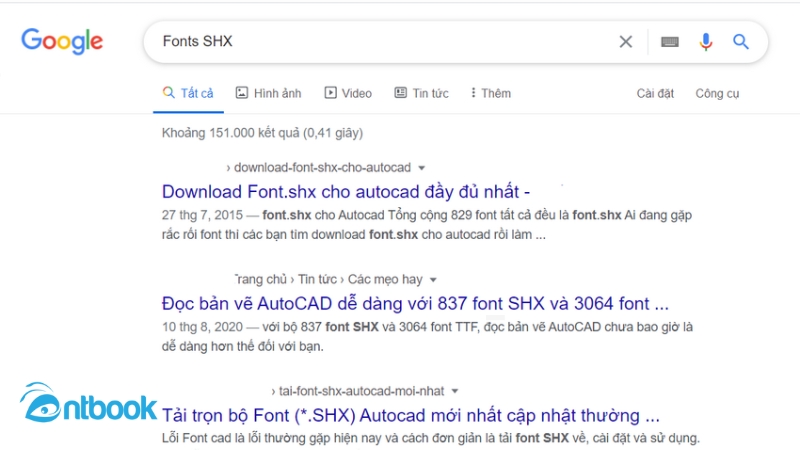This screenshot has height=450, width=800.
Task: Open the Tin tức tab
Action: point(421,93)
